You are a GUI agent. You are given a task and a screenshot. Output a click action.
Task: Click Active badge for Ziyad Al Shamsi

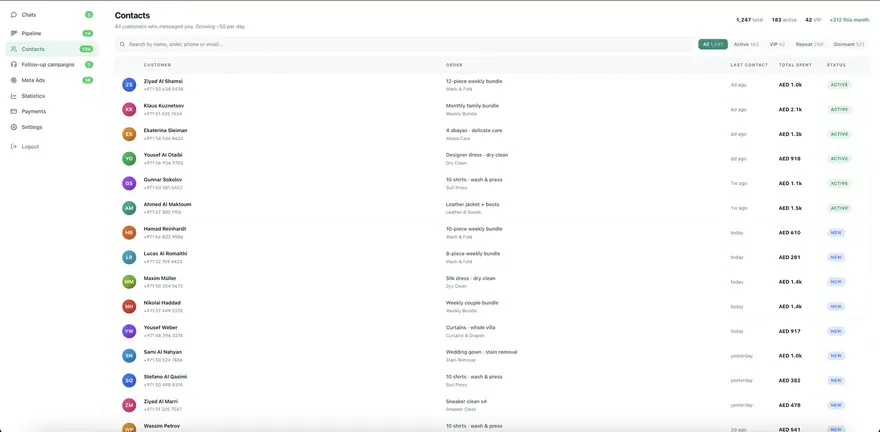point(839,85)
